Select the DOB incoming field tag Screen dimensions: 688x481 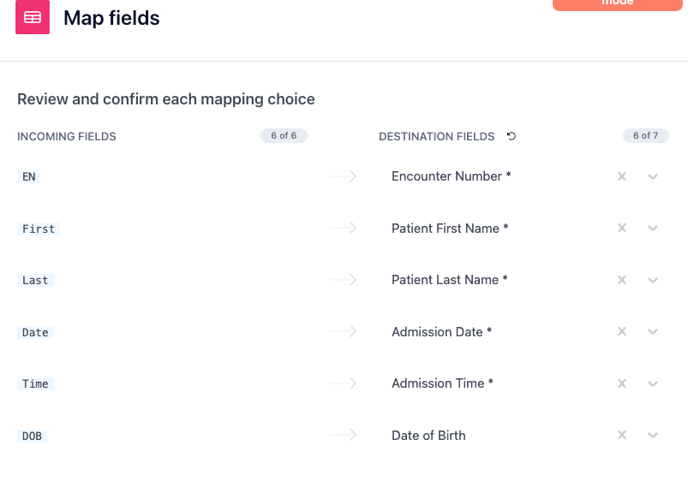(x=32, y=436)
